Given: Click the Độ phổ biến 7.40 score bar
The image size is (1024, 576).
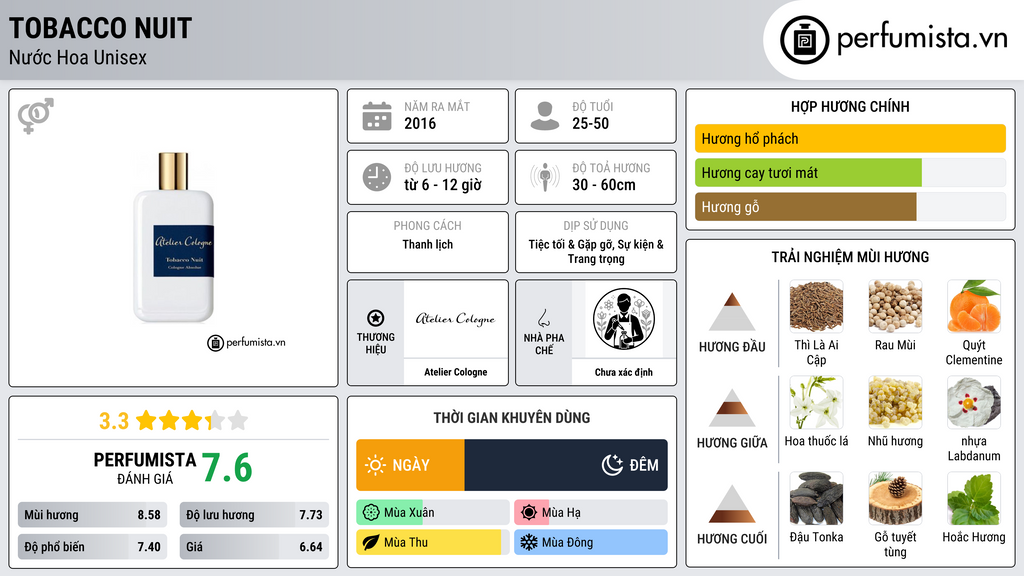Looking at the screenshot, I should pos(93,547).
